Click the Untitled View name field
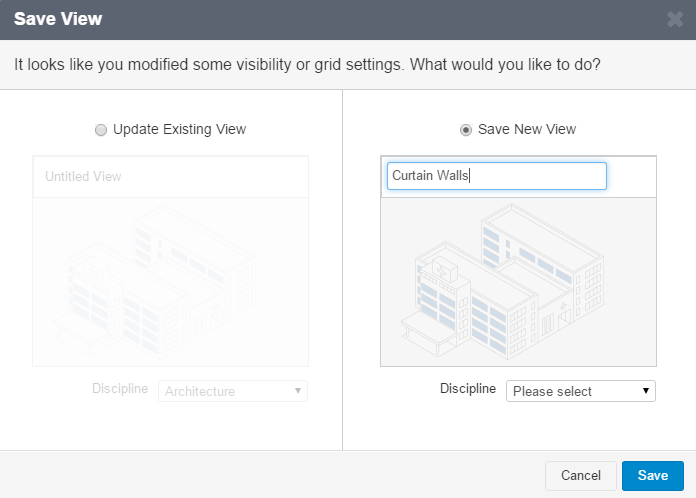The image size is (696, 498). tap(170, 177)
